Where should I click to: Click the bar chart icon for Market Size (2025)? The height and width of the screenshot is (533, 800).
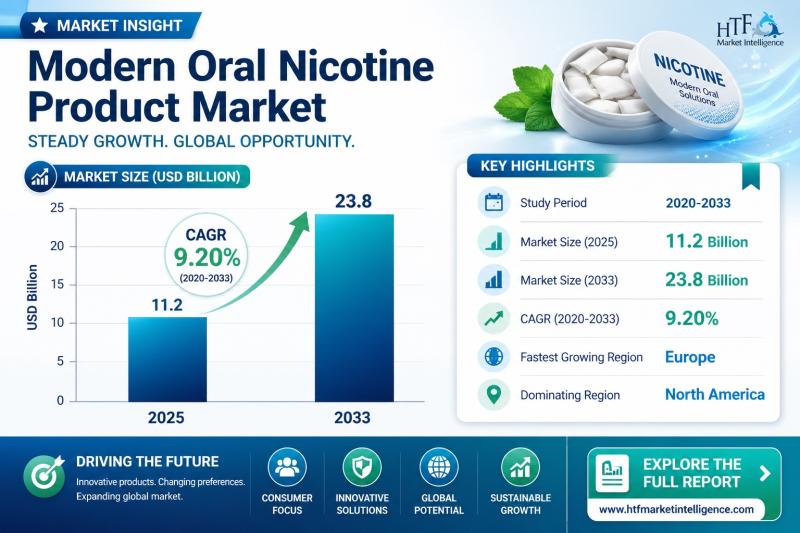click(x=493, y=241)
